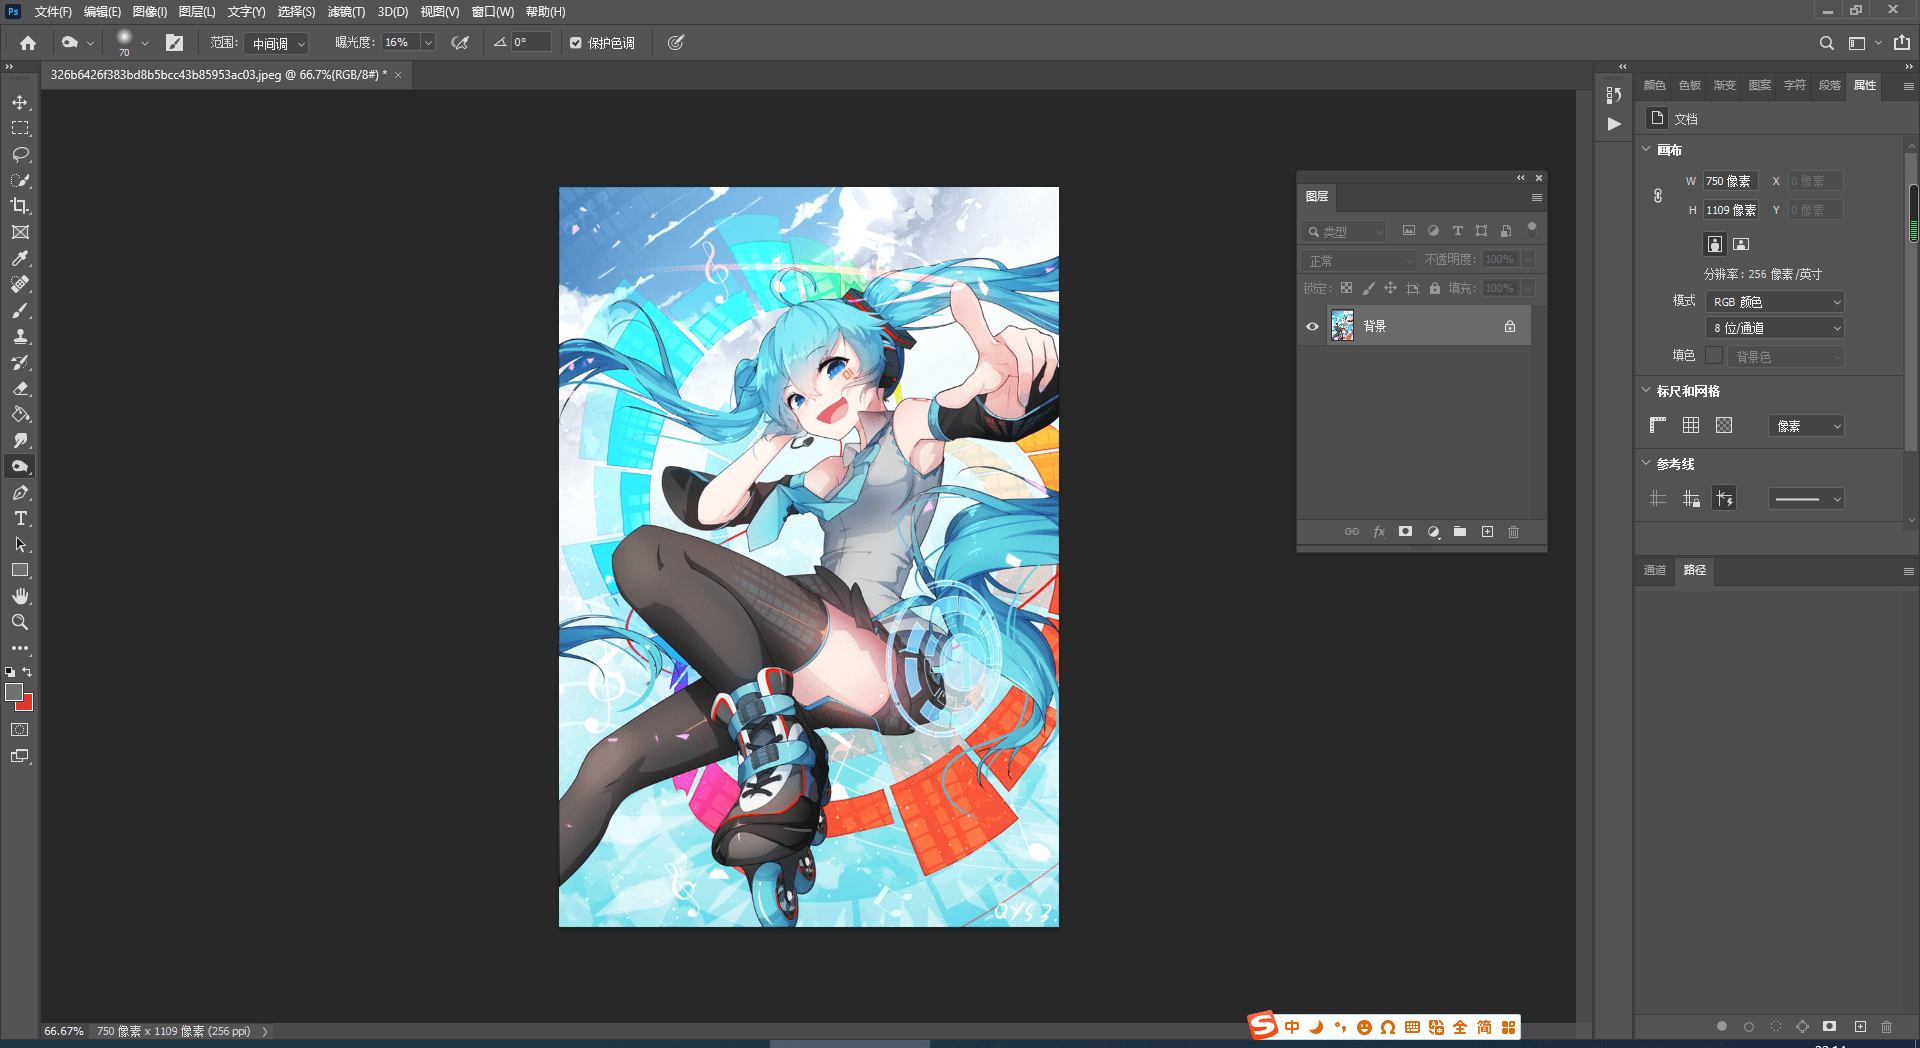Open the search magnifier in top right

[x=1826, y=43]
